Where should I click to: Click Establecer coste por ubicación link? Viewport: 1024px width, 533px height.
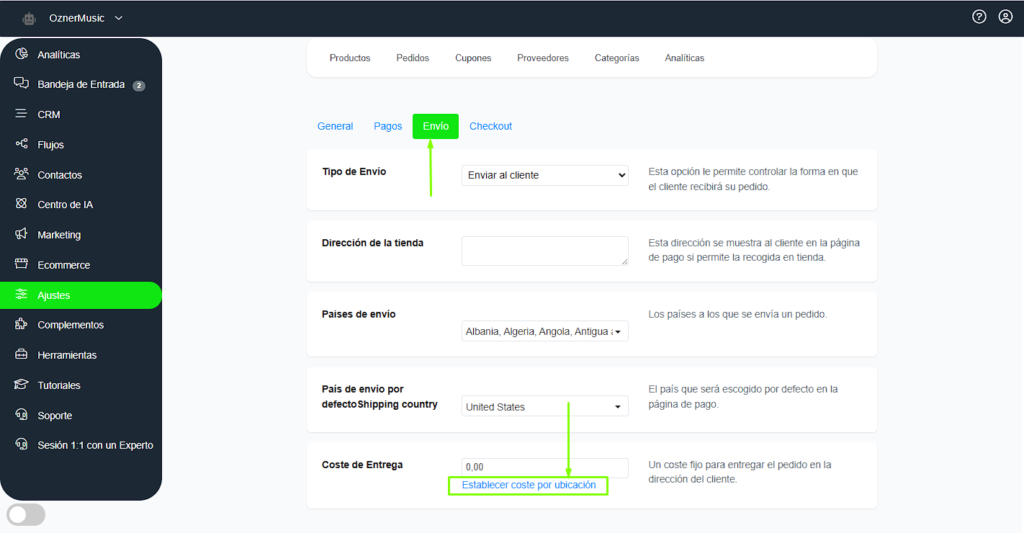tap(528, 485)
